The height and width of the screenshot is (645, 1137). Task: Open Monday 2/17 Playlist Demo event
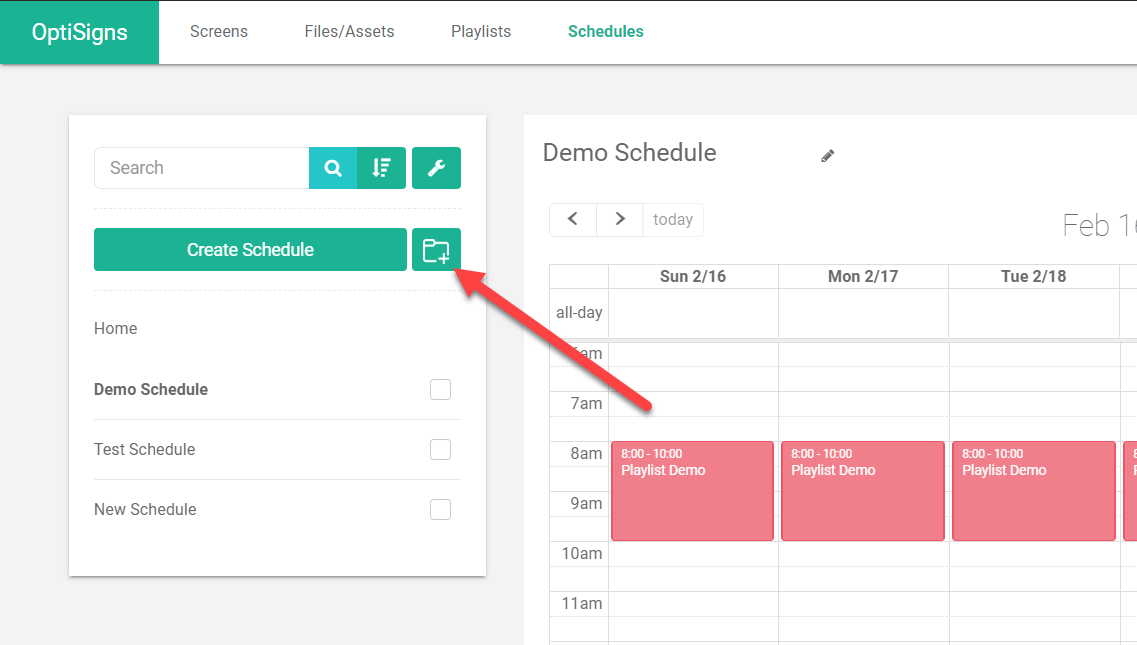point(862,490)
